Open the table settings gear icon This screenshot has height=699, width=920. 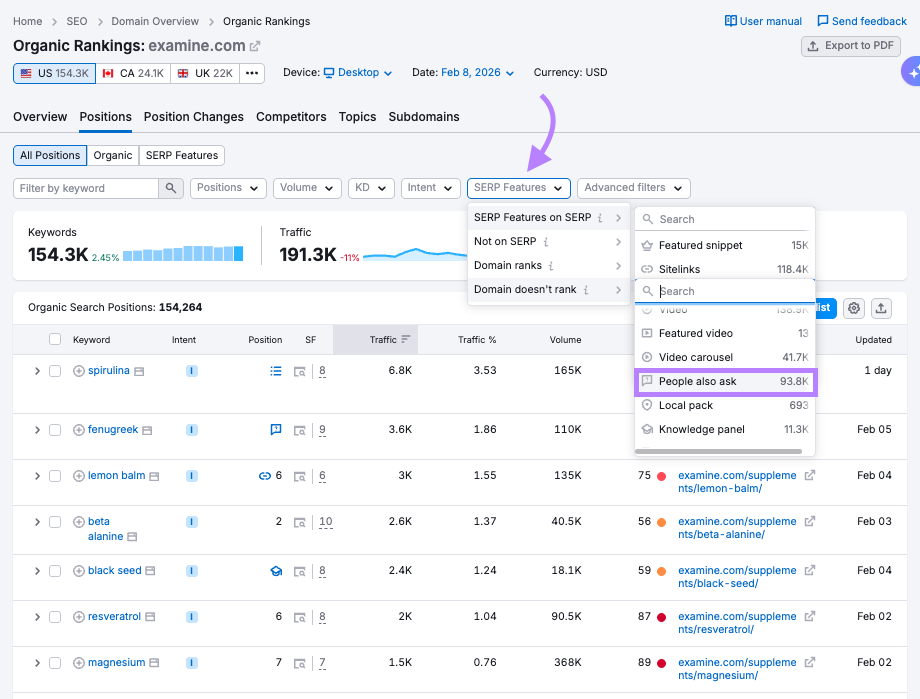tap(853, 309)
